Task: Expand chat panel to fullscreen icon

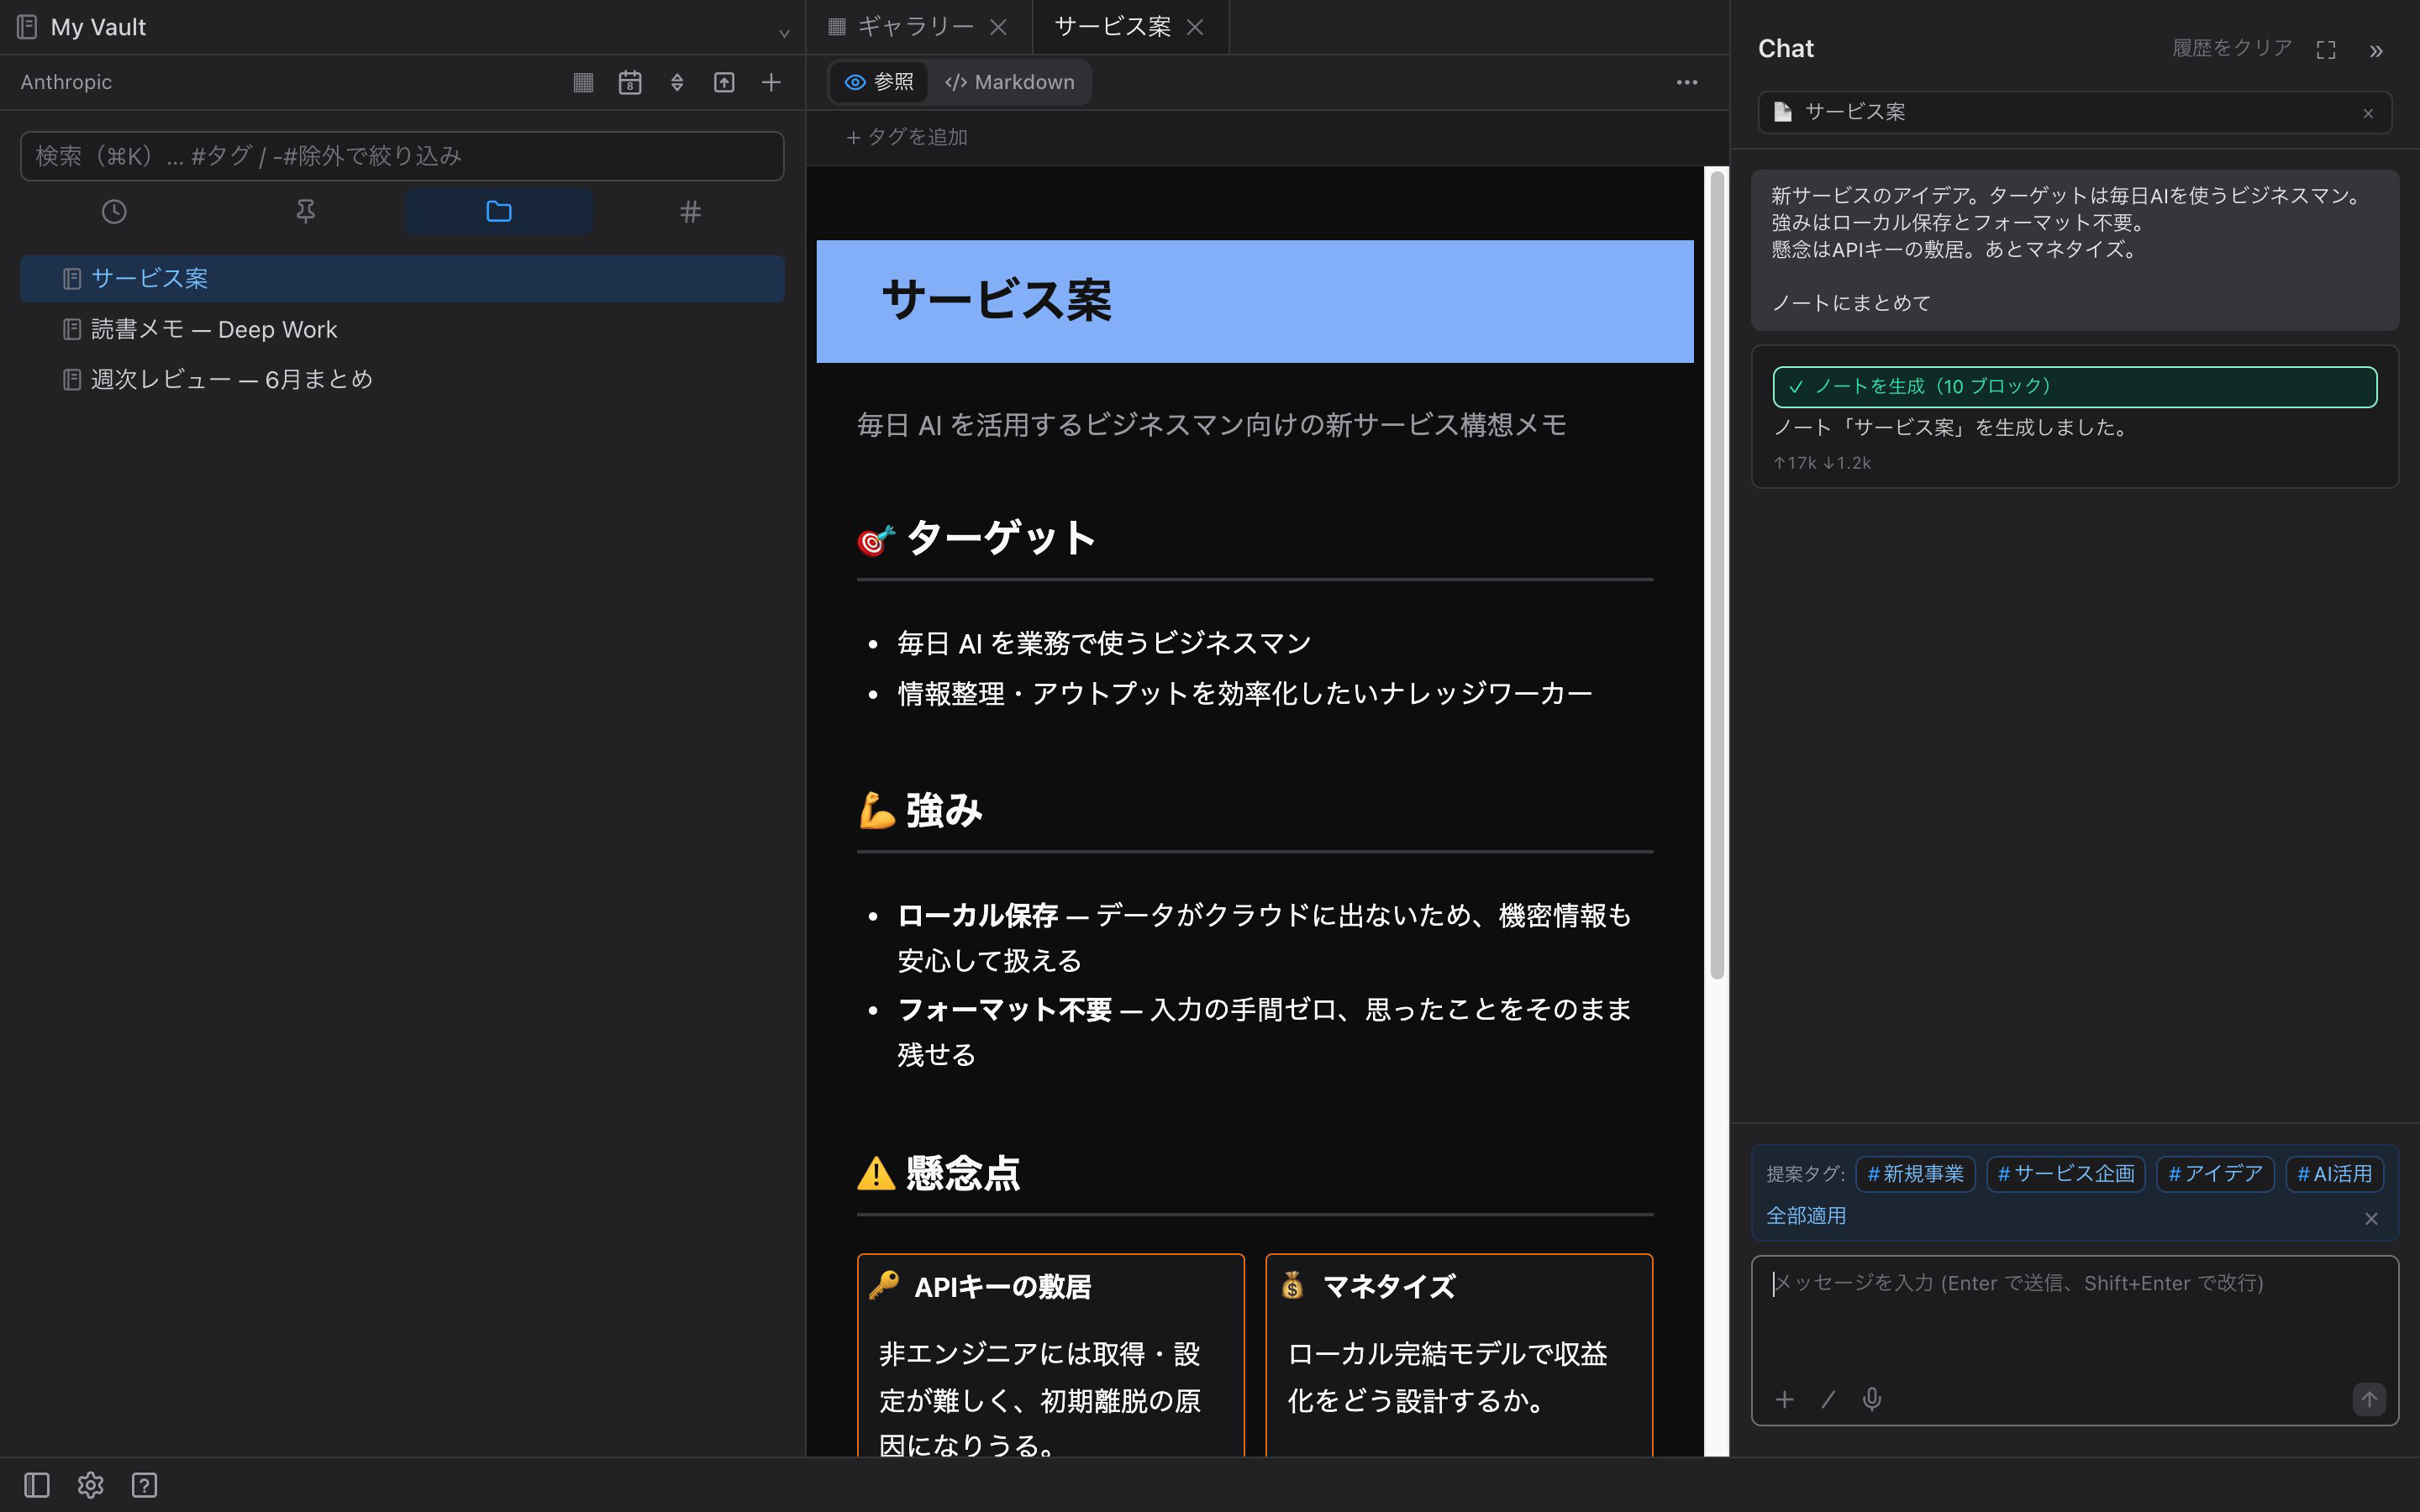Action: click(2326, 50)
